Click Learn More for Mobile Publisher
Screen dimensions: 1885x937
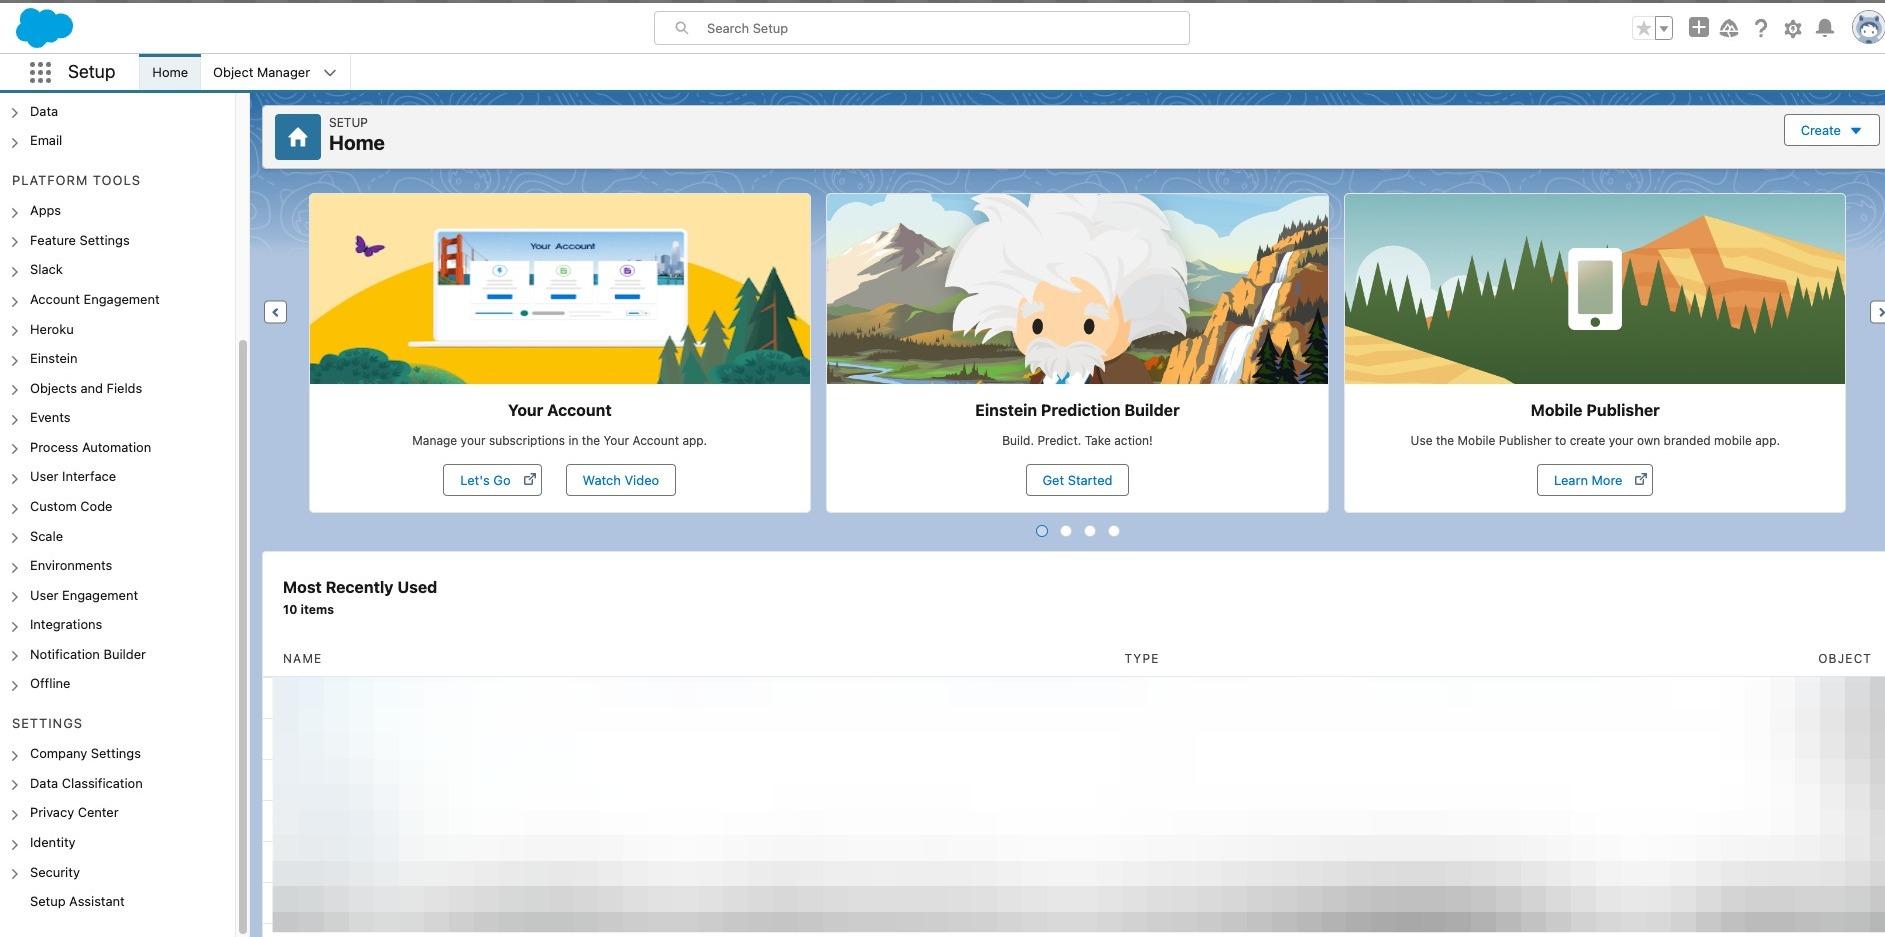(x=1594, y=480)
